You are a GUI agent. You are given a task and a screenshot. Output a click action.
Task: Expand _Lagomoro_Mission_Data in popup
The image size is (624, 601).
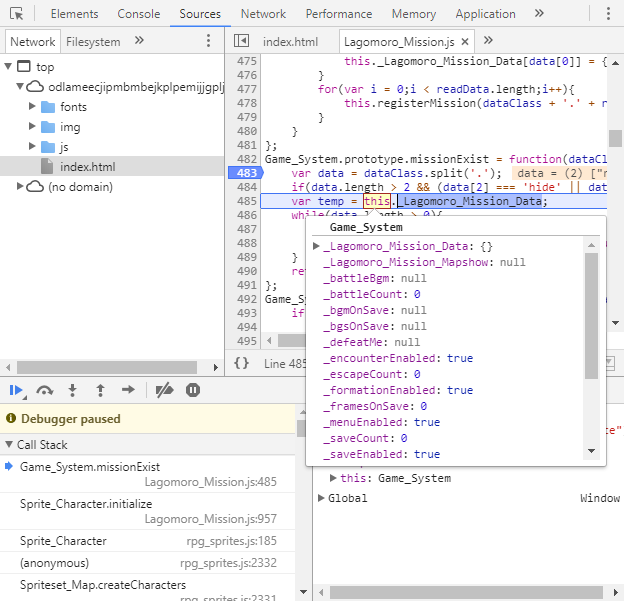point(316,246)
